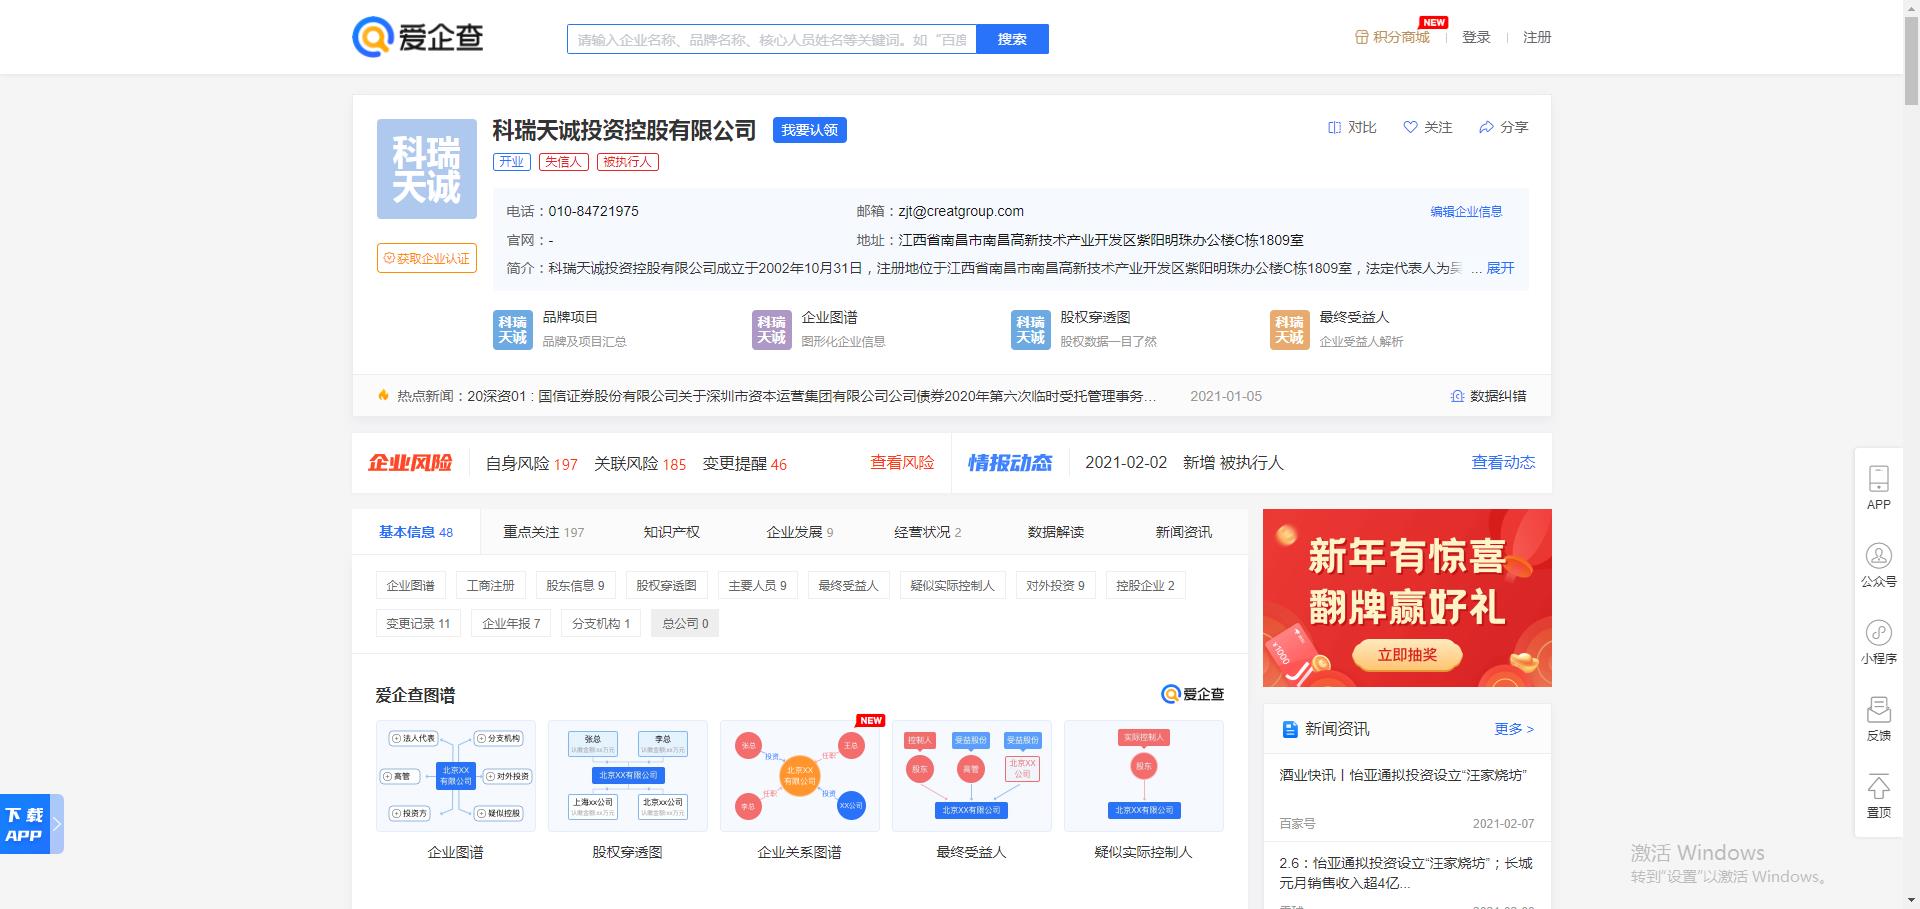Viewport: 1920px width, 909px height.
Task: Open the 品牌项目 icon tile
Action: pyautogui.click(x=512, y=329)
